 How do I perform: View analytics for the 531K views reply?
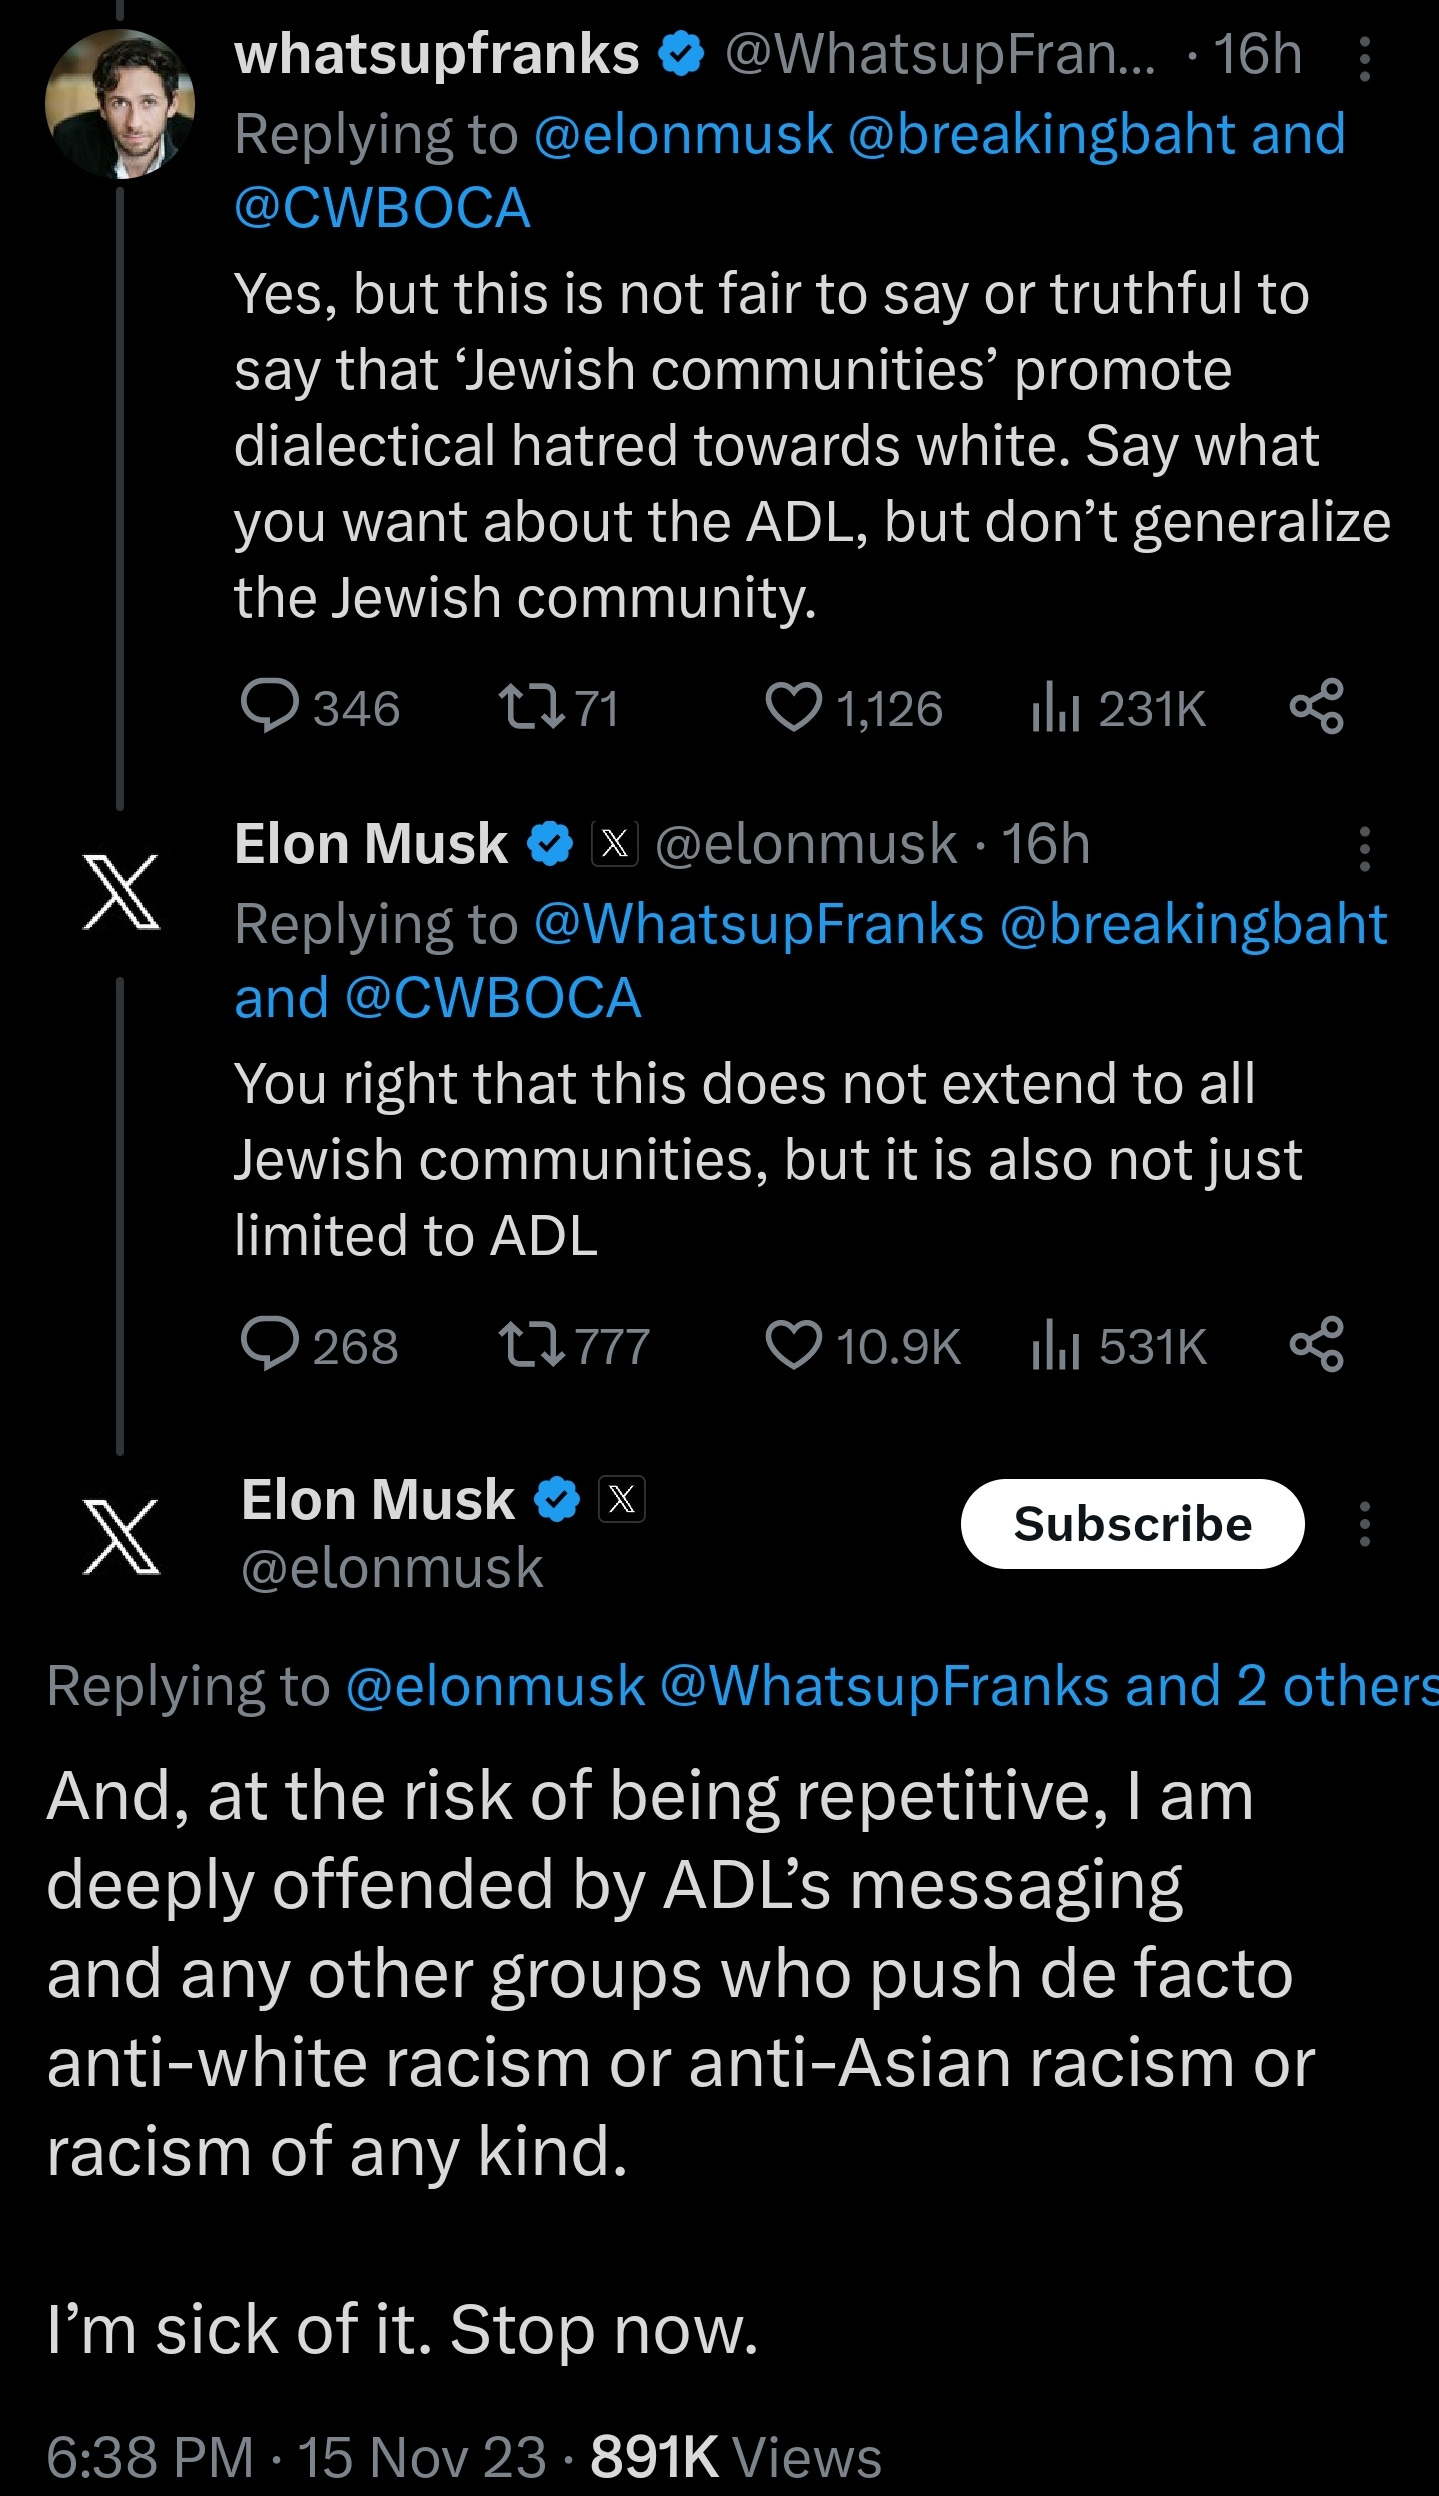[1055, 1346]
